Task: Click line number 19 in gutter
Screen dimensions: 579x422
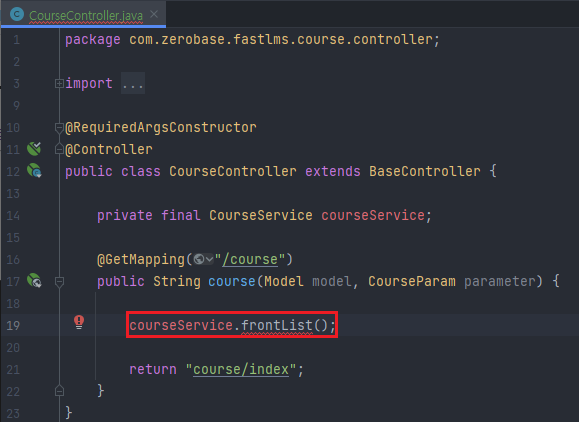Action: (13, 326)
